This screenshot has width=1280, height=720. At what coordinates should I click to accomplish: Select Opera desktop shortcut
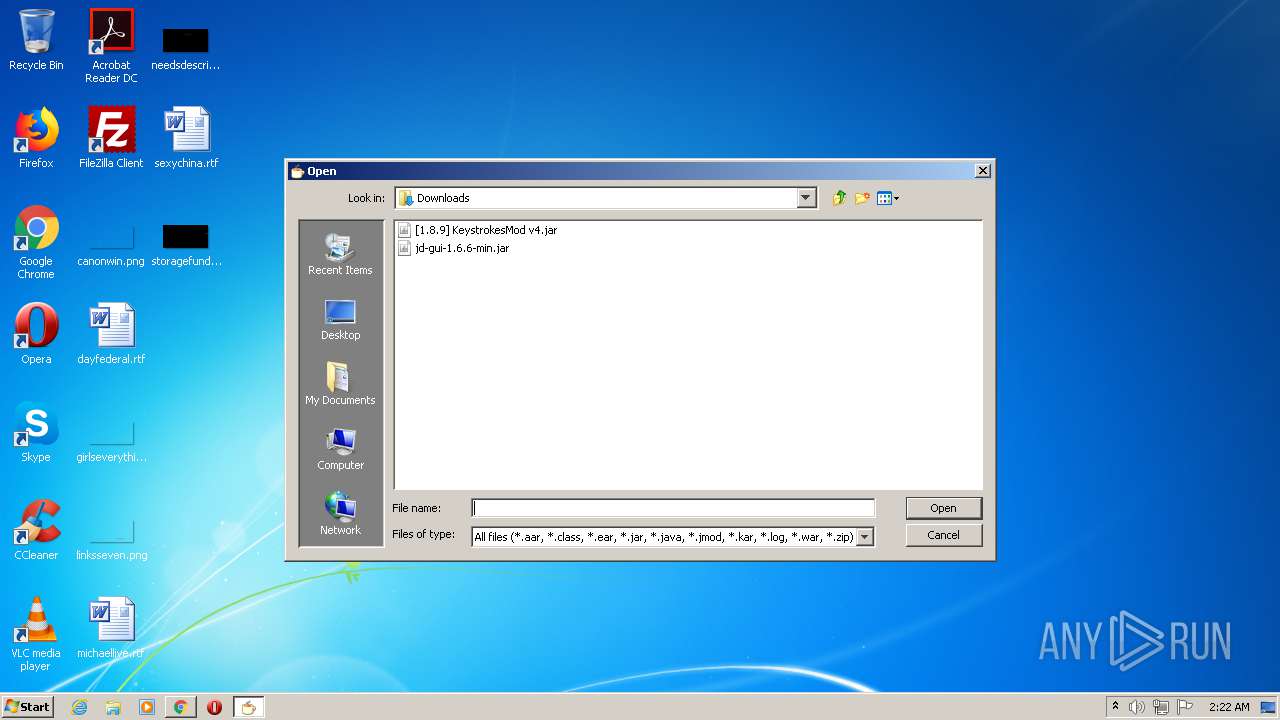point(36,334)
